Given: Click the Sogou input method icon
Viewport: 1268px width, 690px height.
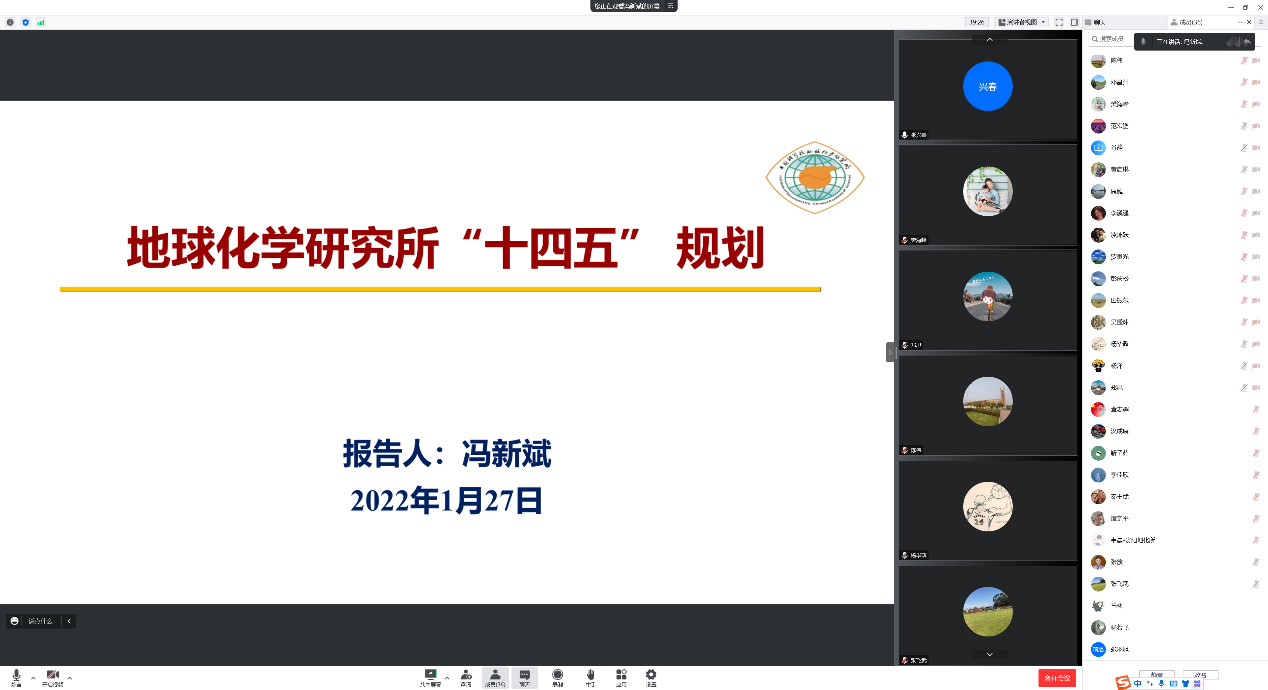Looking at the screenshot, I should tap(1123, 683).
